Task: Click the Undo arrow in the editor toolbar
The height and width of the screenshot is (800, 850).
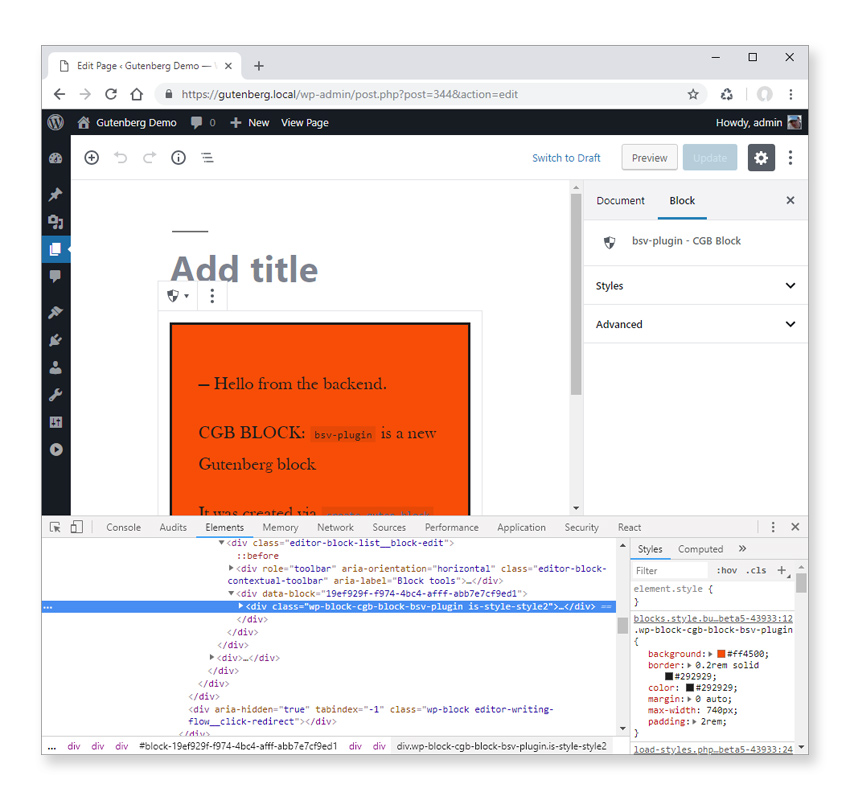Action: [x=121, y=158]
